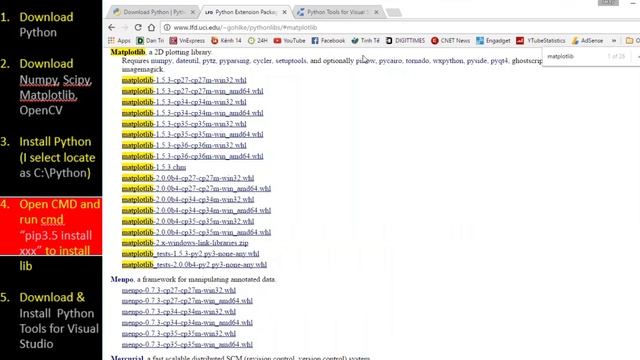Open the Dan Tri bookmark
640x360 pixels.
tap(150, 40)
